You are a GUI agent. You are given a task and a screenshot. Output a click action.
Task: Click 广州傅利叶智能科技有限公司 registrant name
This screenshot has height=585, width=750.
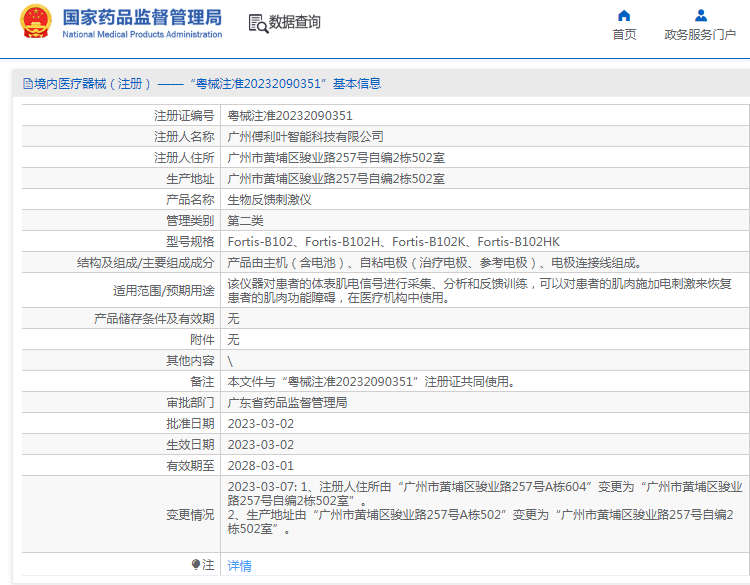[x=306, y=137]
